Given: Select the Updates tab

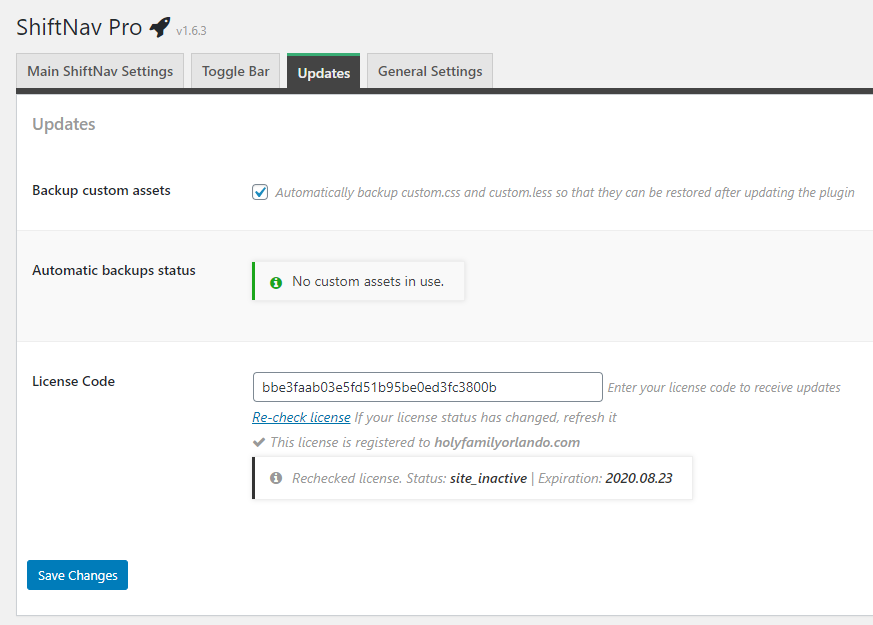Looking at the screenshot, I should [x=323, y=73].
